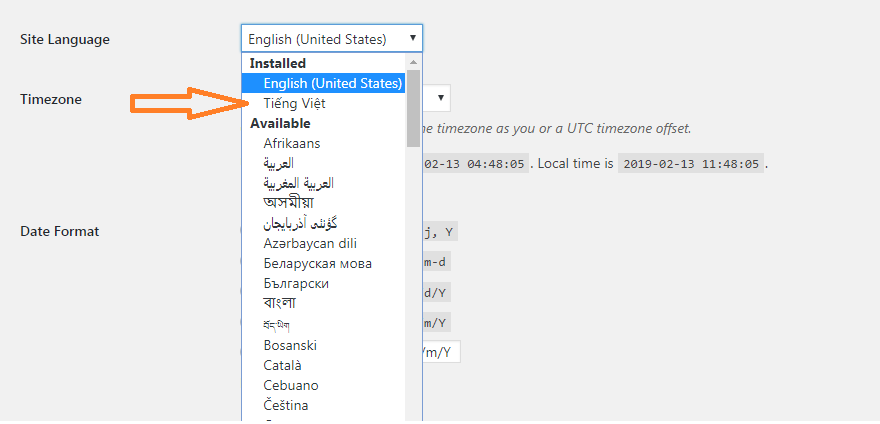Click the Local time value 2019-02-13 11:48:05
Screen dimensions: 880x424
pyautogui.click(x=691, y=164)
